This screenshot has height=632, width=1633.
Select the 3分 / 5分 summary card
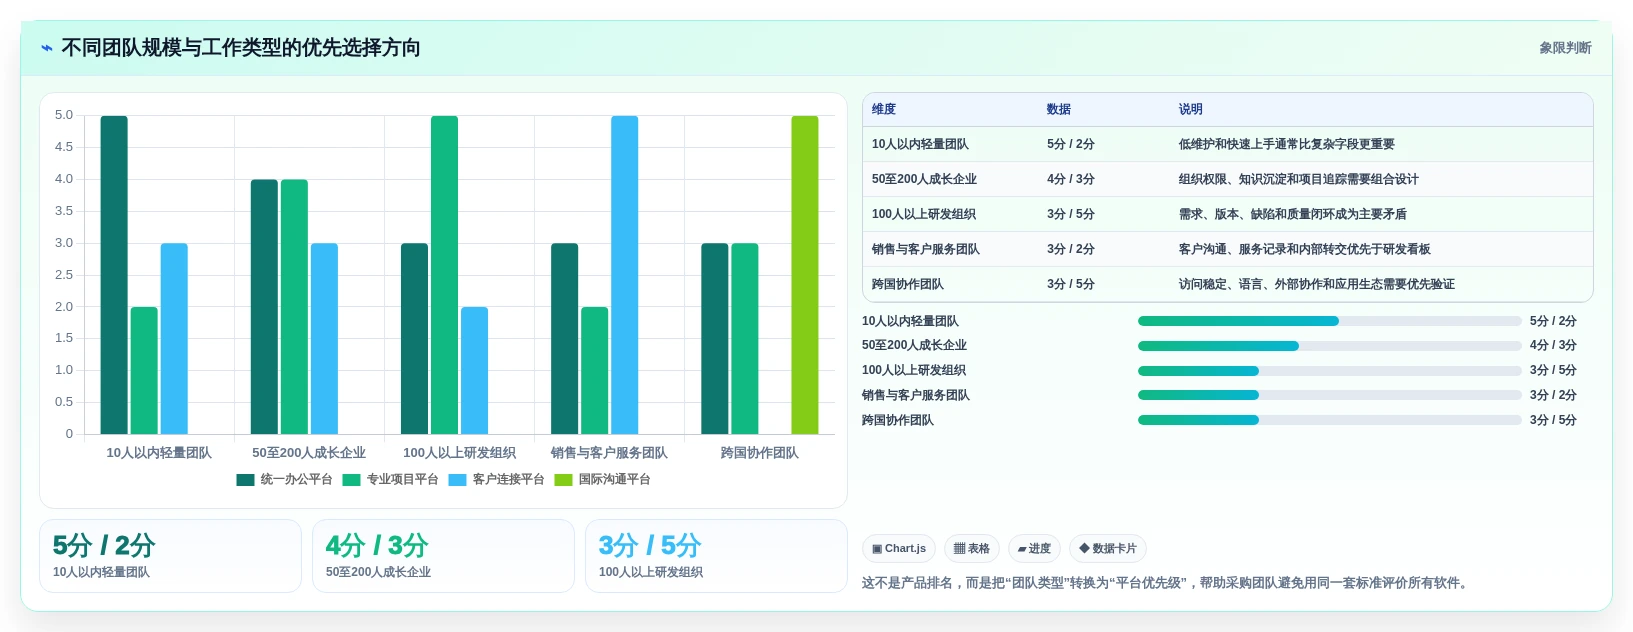[x=716, y=556]
